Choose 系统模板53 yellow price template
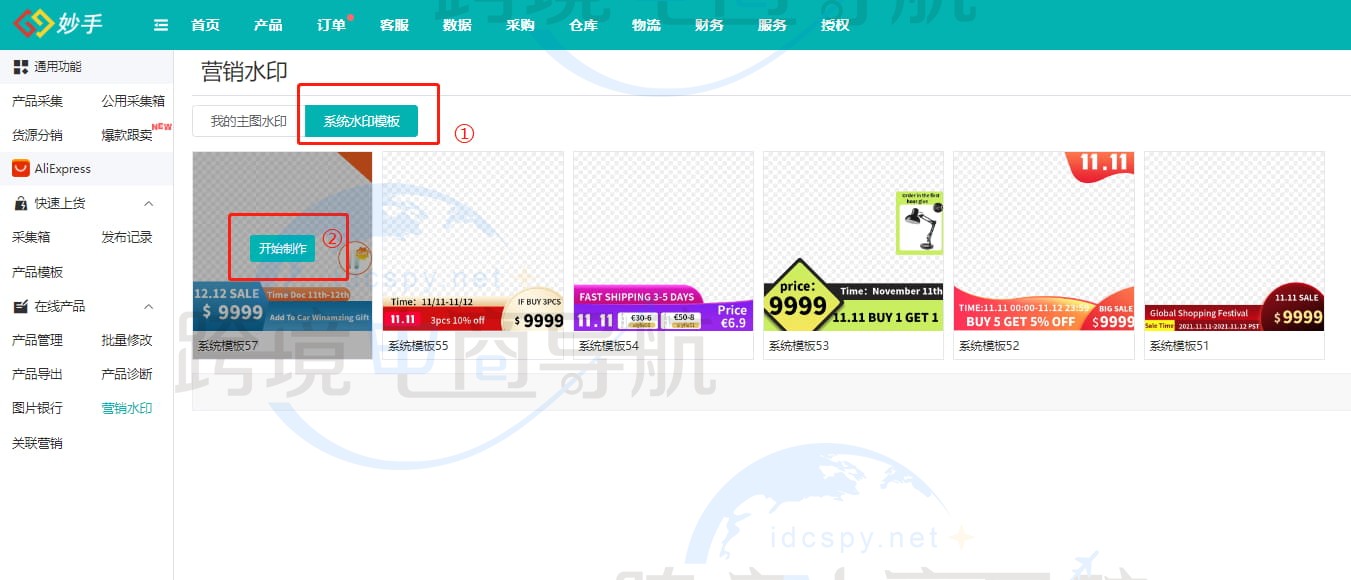The image size is (1351, 580). [x=853, y=242]
